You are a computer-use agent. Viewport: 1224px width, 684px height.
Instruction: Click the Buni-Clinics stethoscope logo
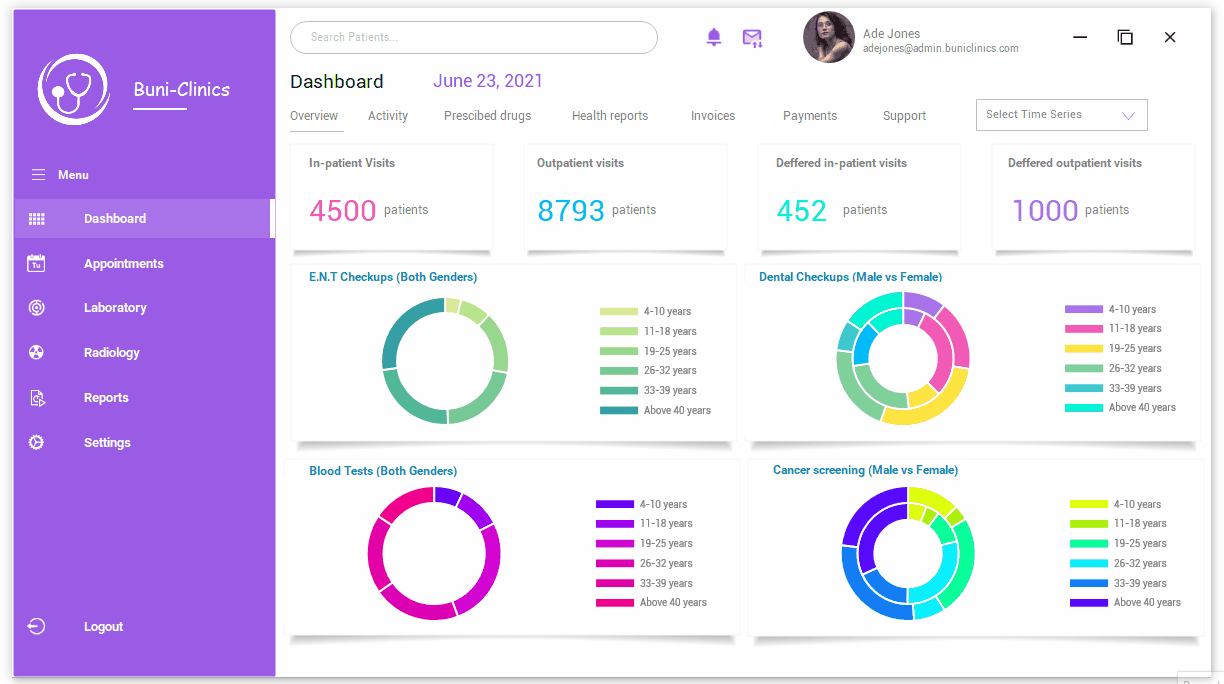[73, 89]
